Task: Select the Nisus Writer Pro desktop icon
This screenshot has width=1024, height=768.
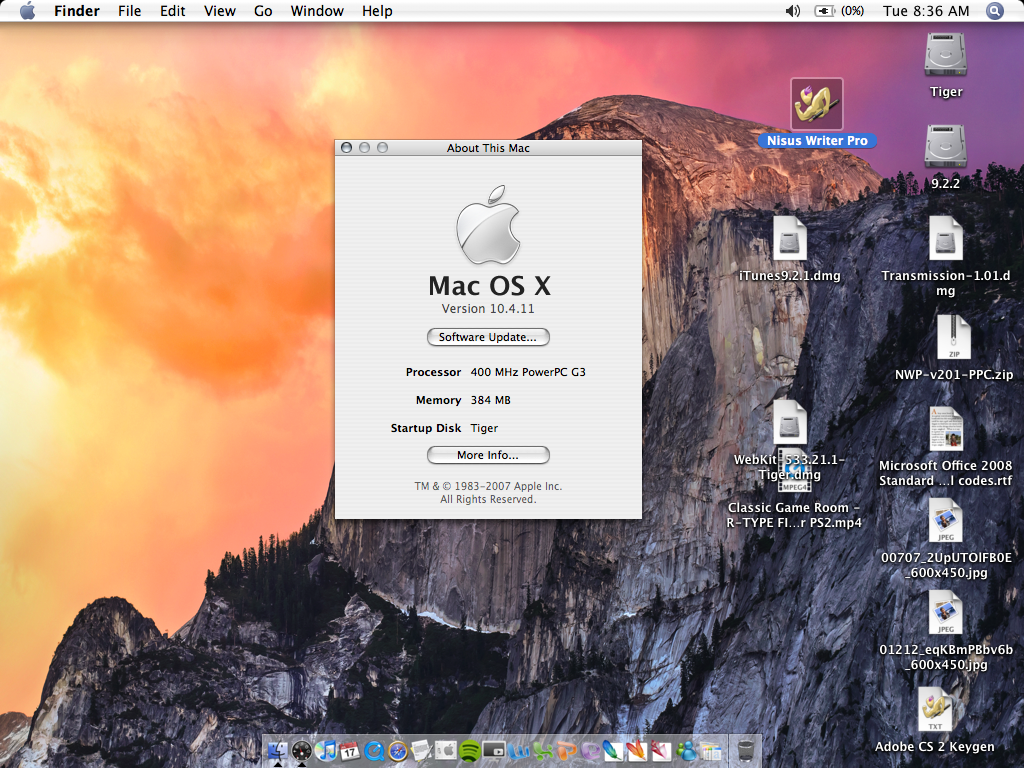Action: tap(817, 104)
